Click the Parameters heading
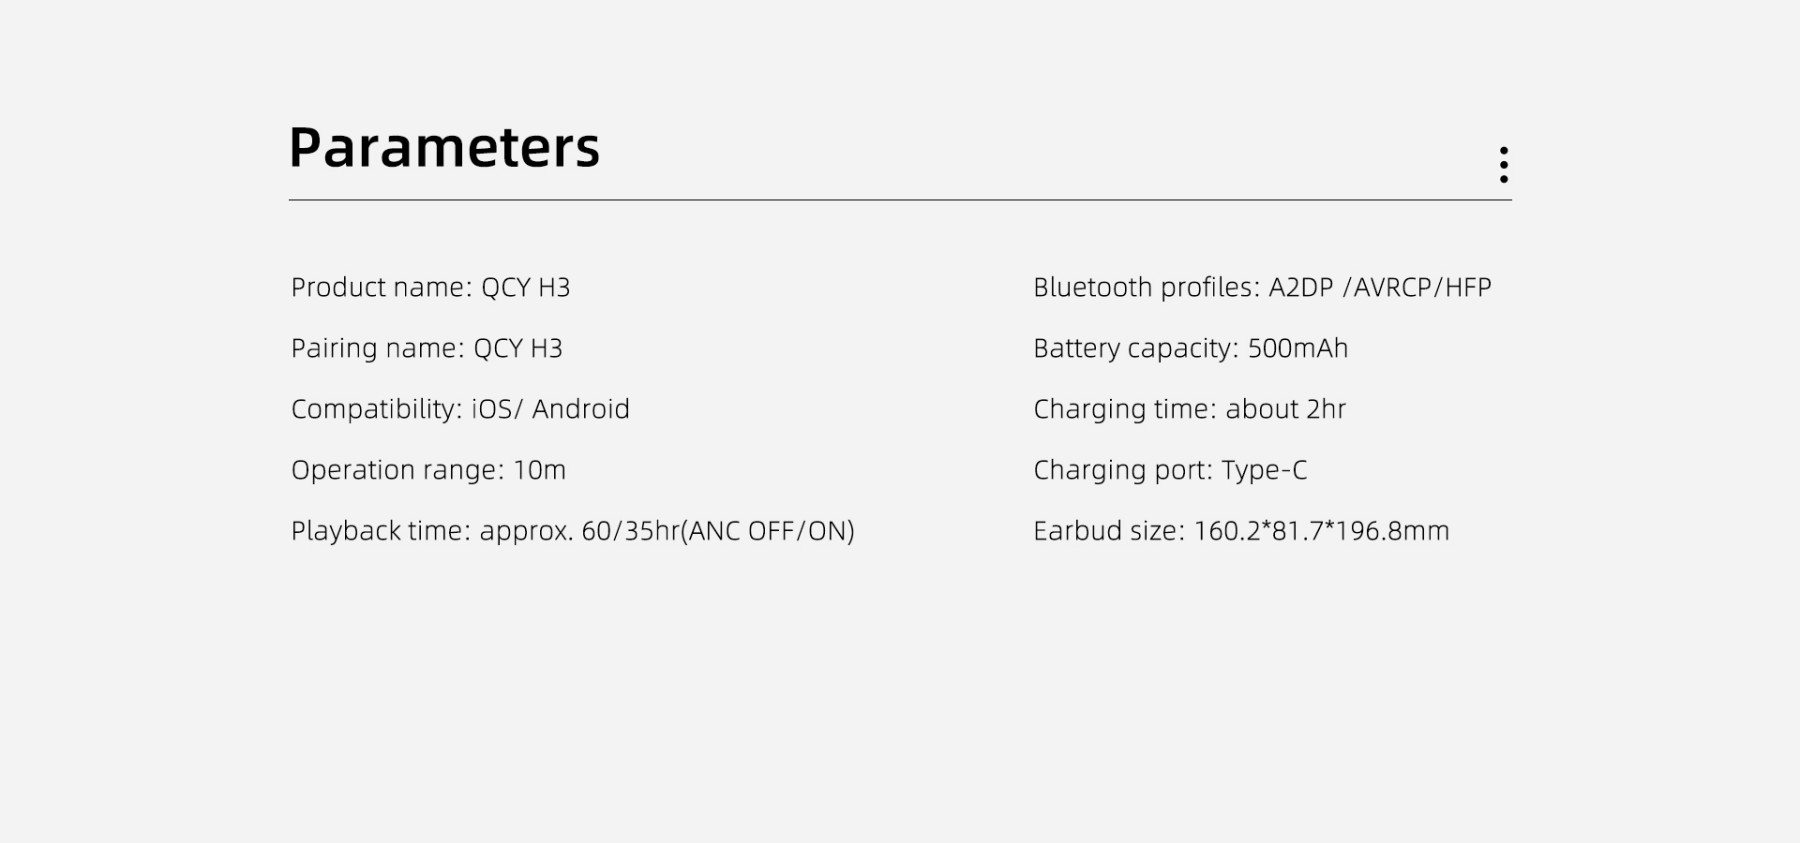This screenshot has width=1800, height=843. 444,148
